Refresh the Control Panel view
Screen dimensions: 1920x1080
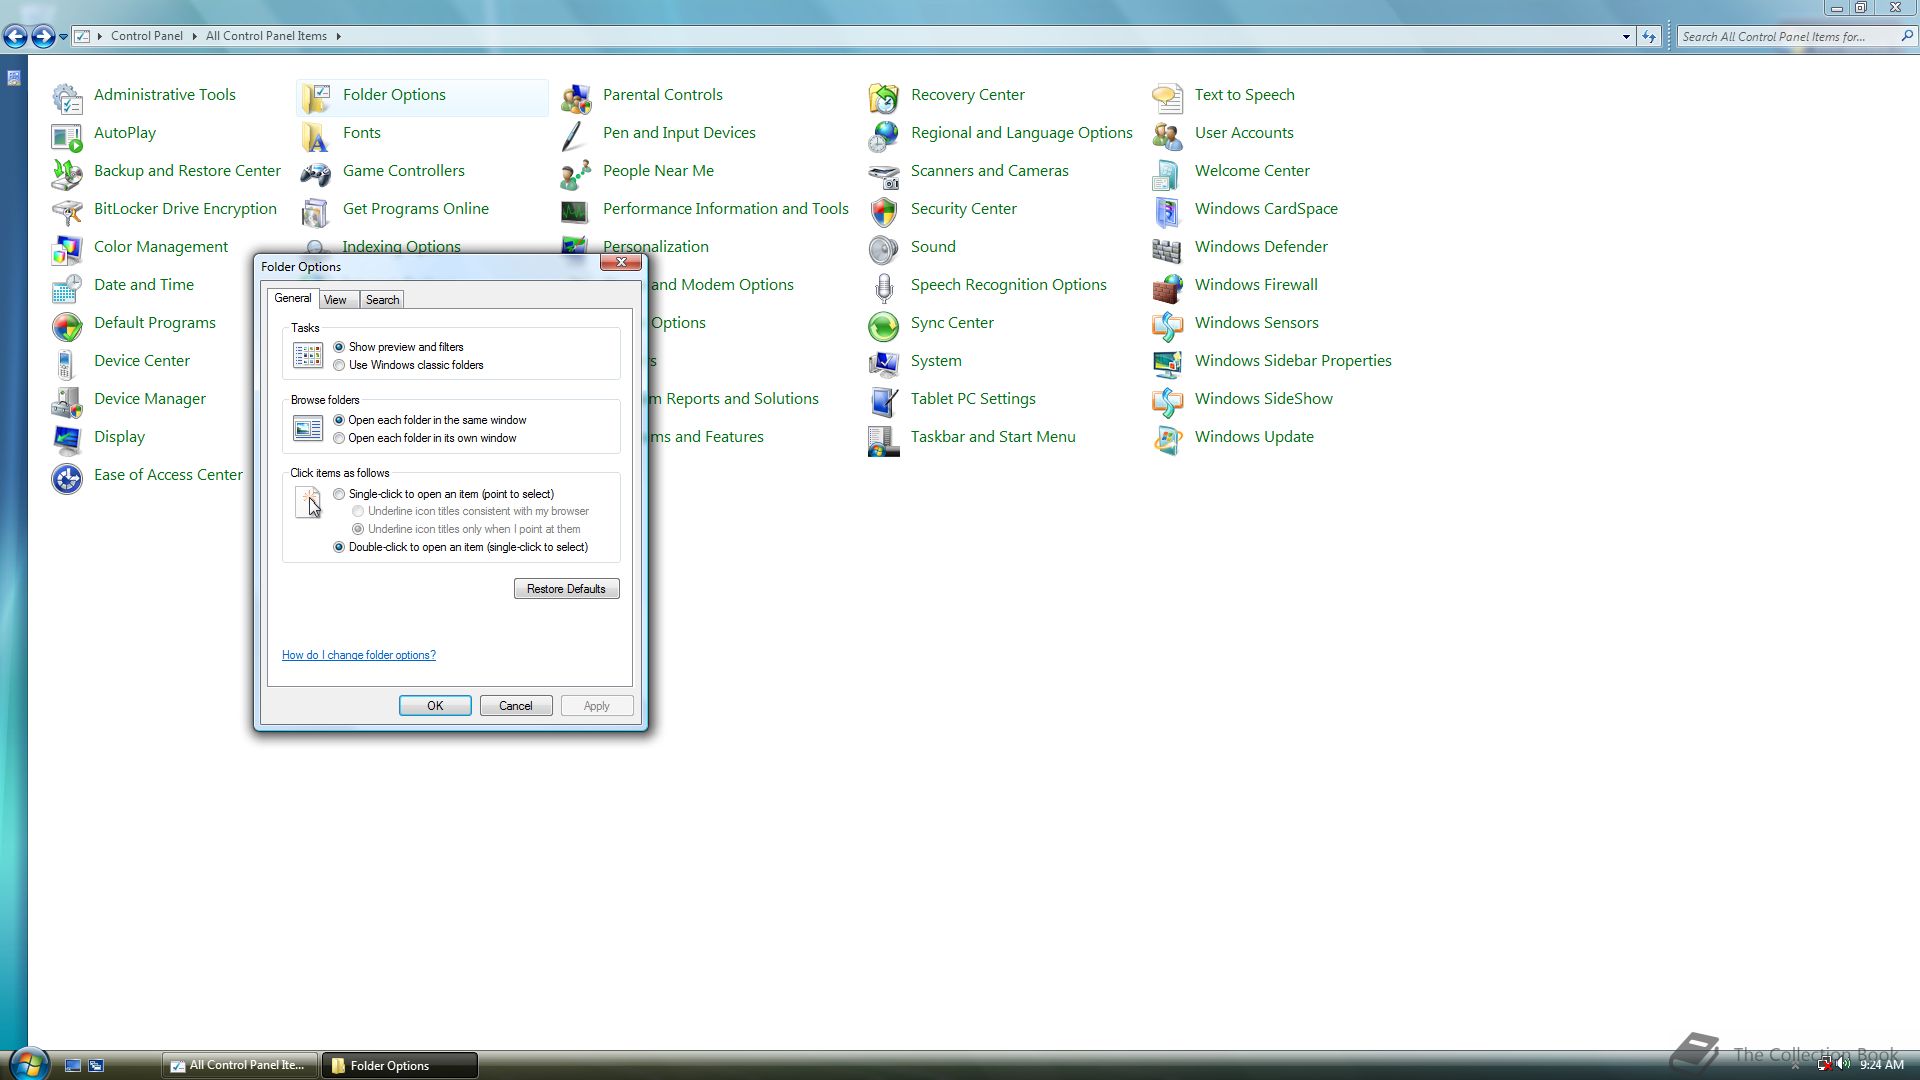pos(1649,37)
